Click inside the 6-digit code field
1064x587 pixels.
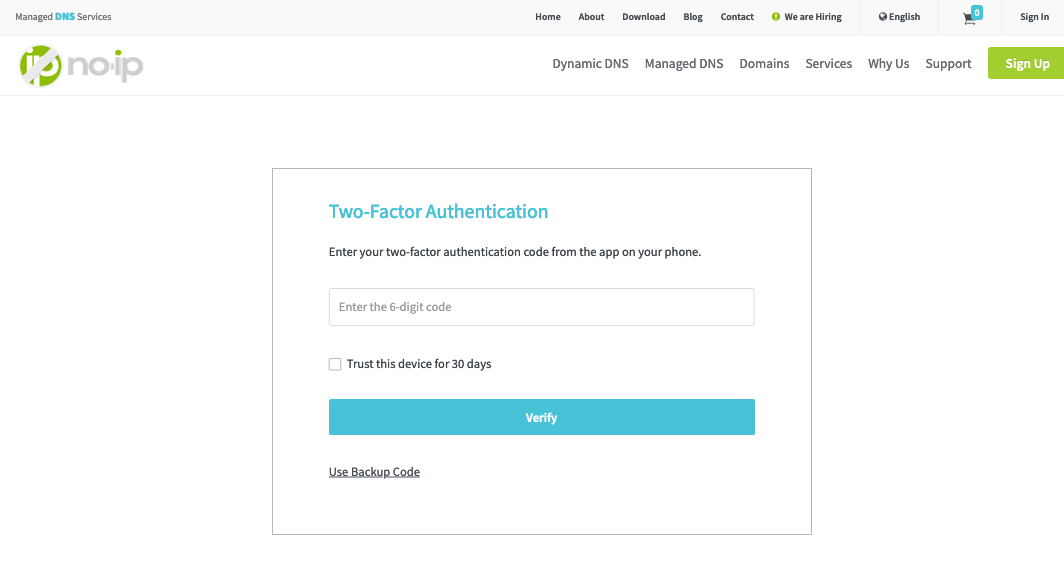coord(541,307)
